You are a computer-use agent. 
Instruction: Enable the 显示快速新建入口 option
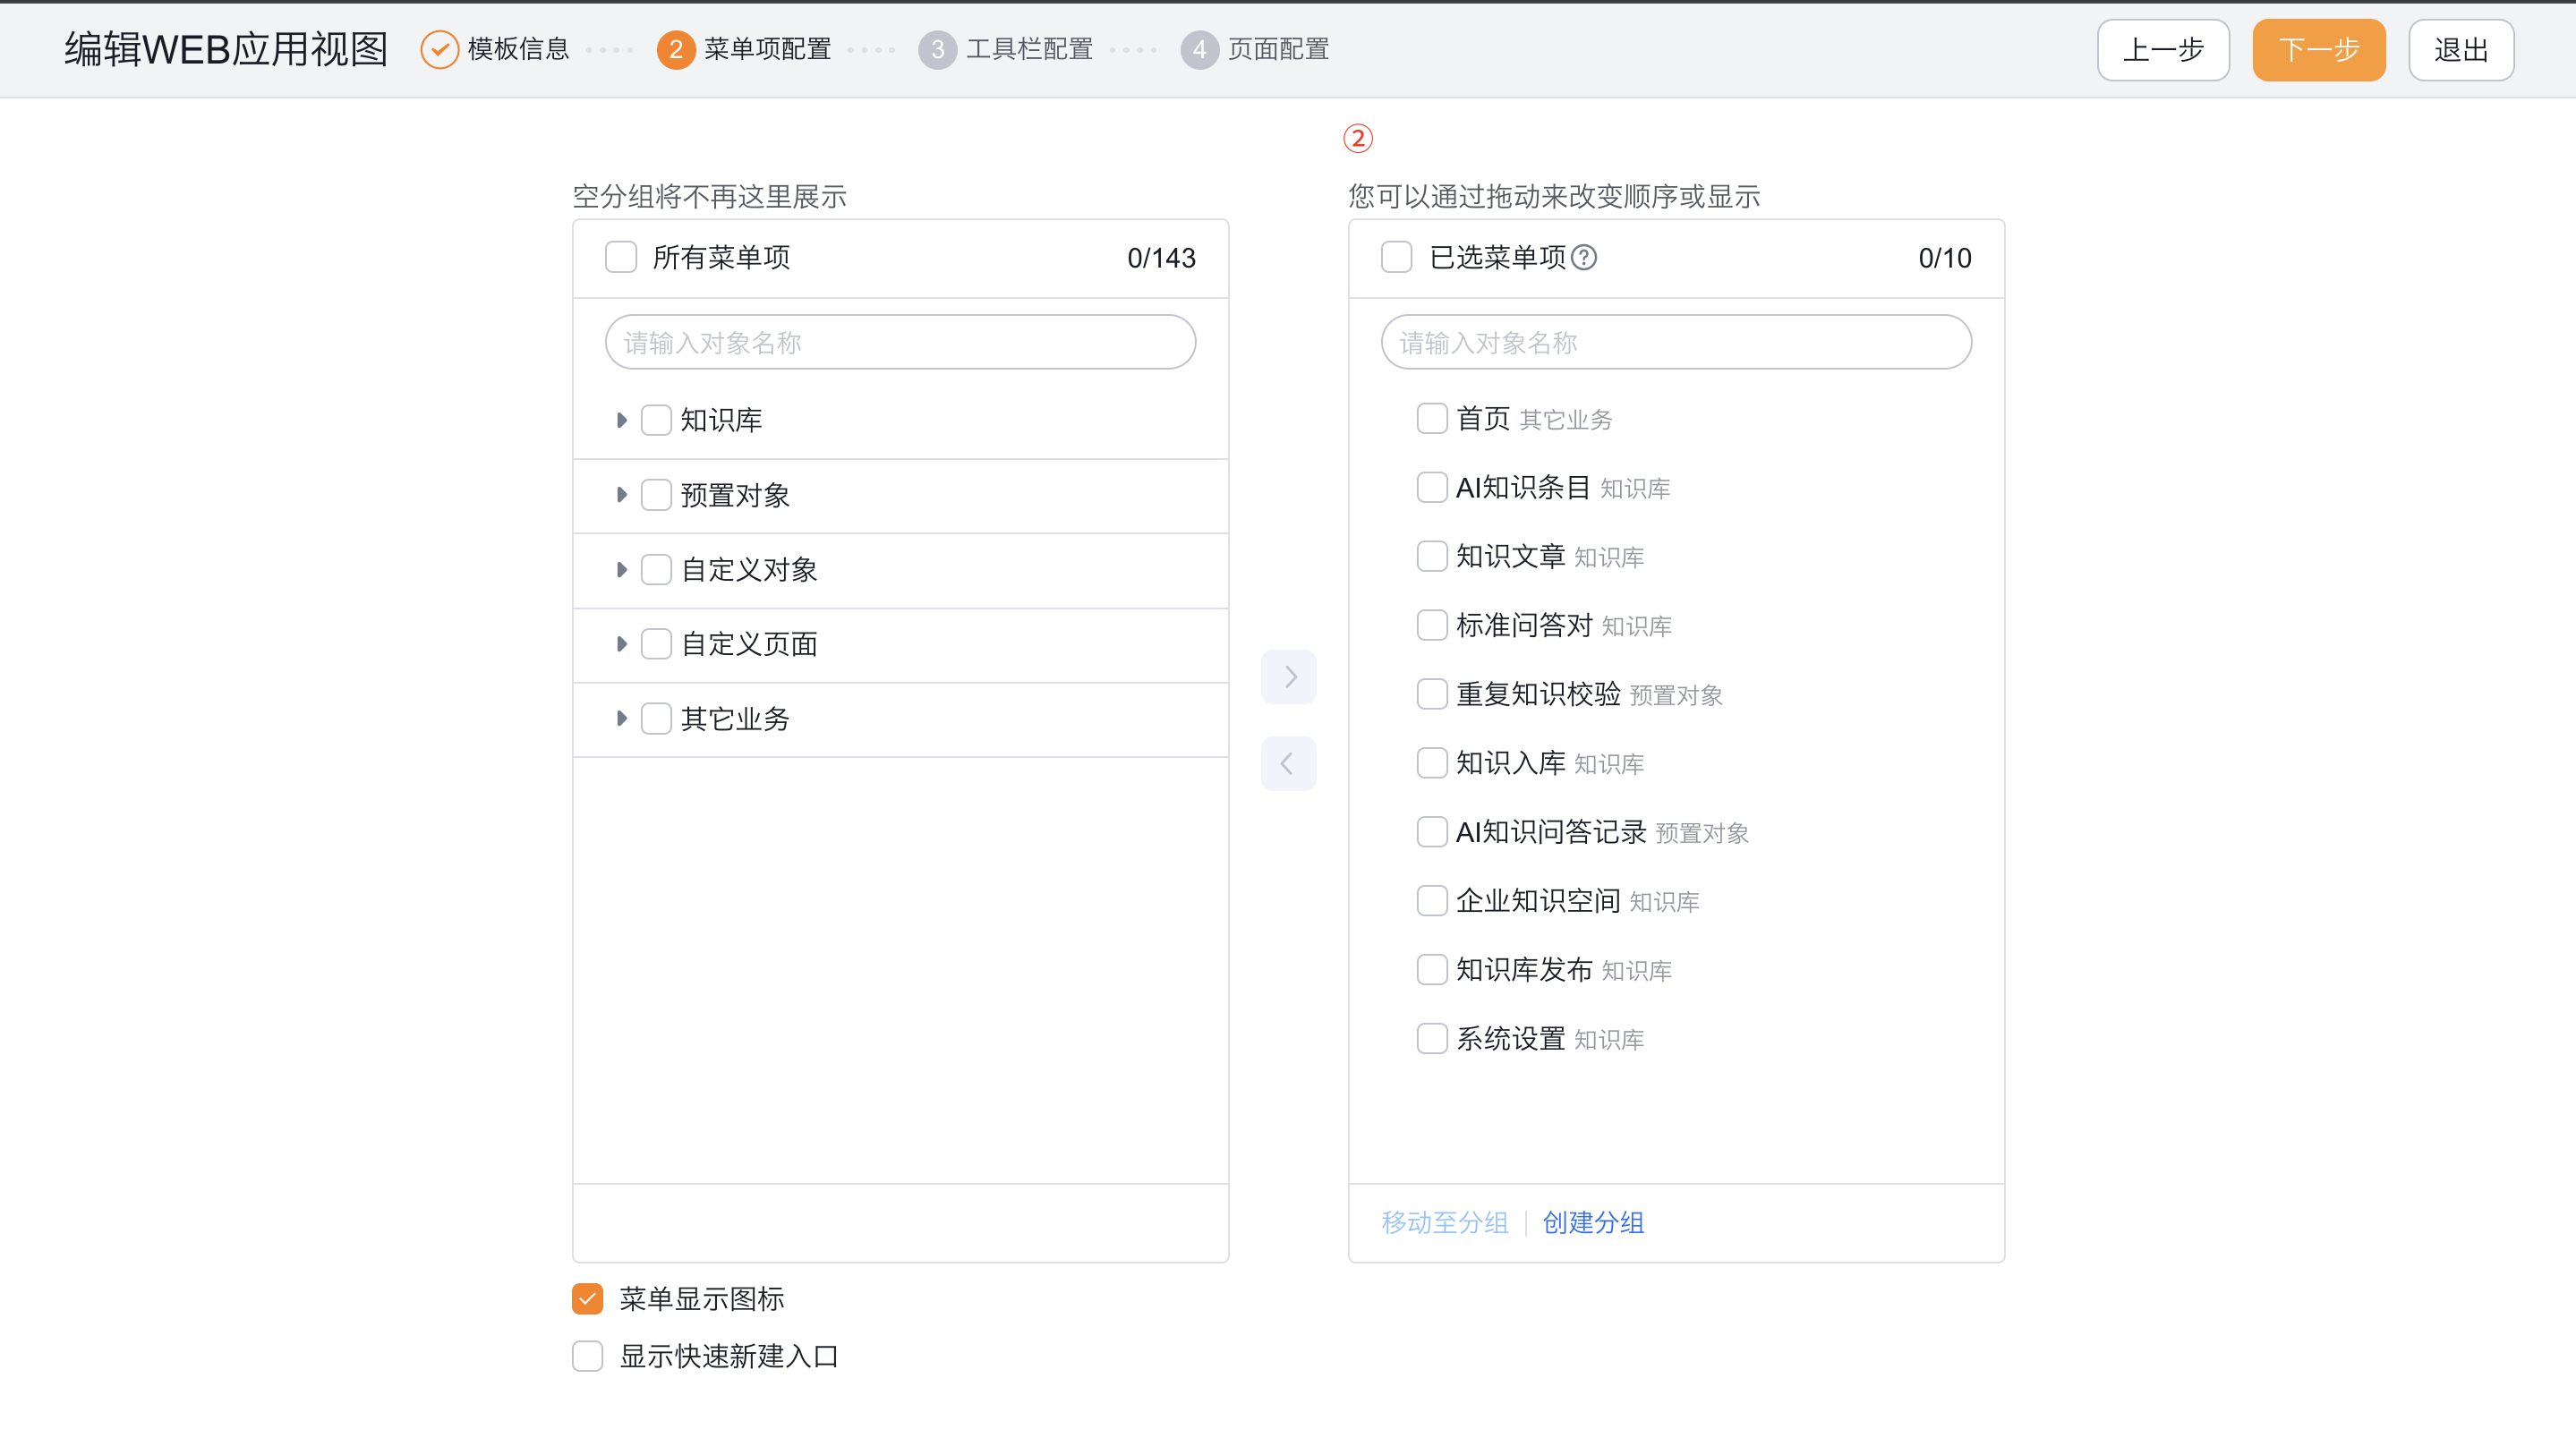tap(587, 1356)
